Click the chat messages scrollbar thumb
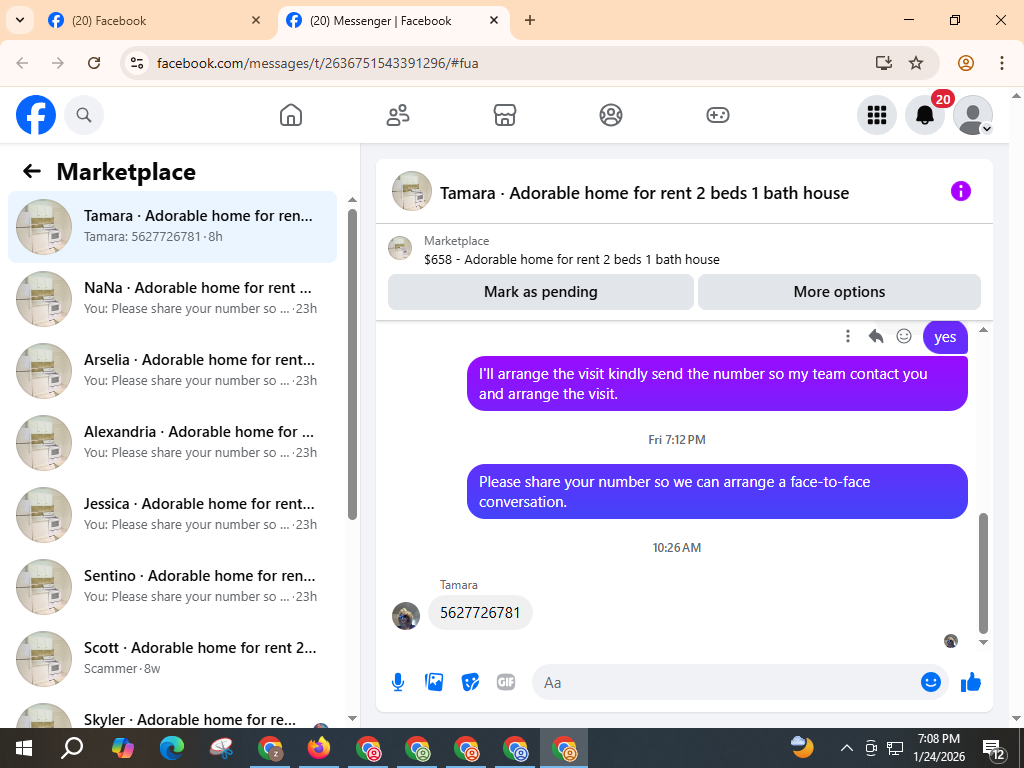This screenshot has width=1024, height=768. pyautogui.click(x=984, y=573)
